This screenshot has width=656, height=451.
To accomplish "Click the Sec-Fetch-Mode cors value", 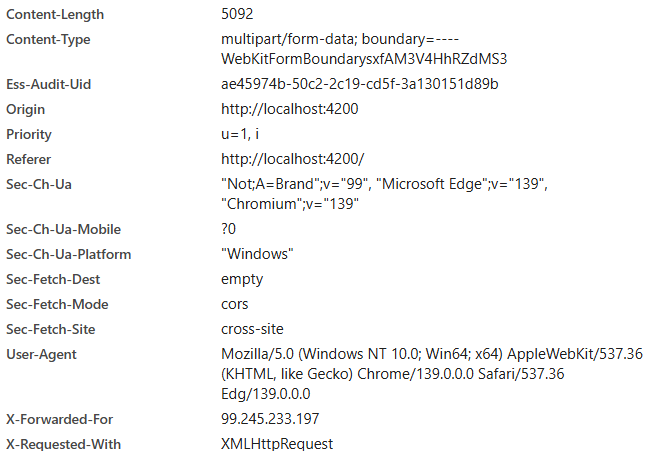I will (x=234, y=304).
